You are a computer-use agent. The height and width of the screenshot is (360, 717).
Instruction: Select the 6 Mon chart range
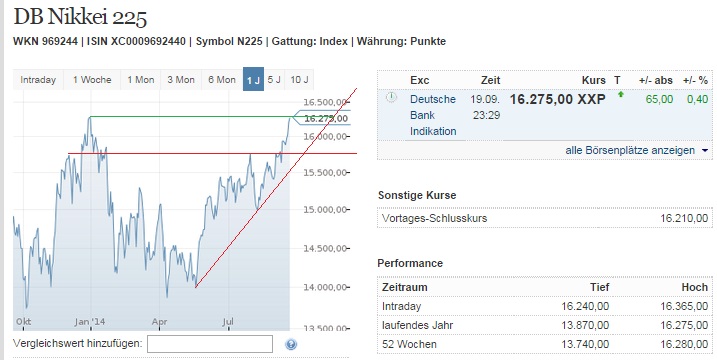point(222,80)
